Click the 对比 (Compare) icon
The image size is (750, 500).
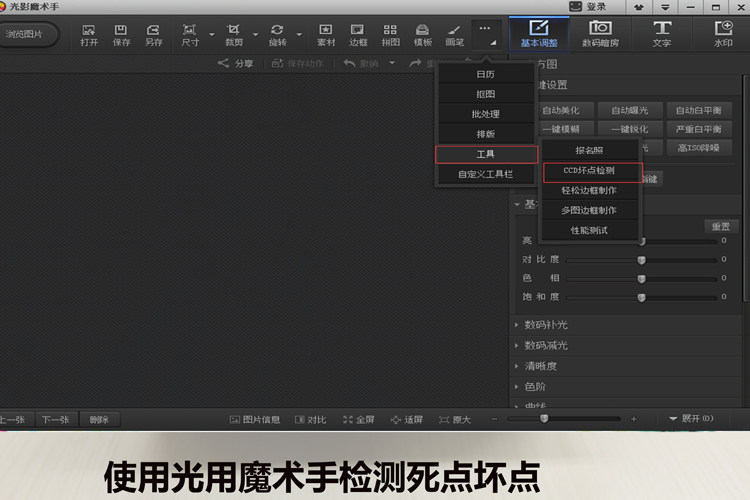pyautogui.click(x=299, y=420)
